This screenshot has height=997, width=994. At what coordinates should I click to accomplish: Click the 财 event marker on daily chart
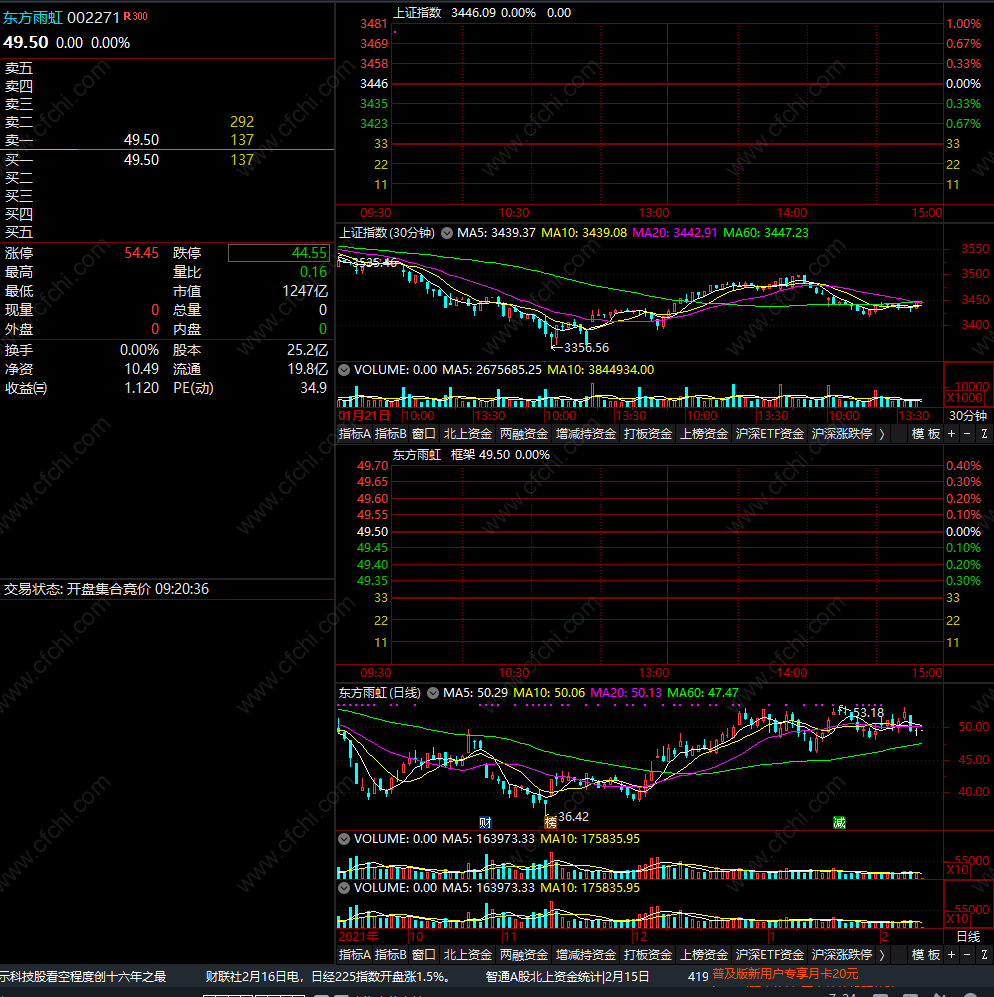(485, 823)
